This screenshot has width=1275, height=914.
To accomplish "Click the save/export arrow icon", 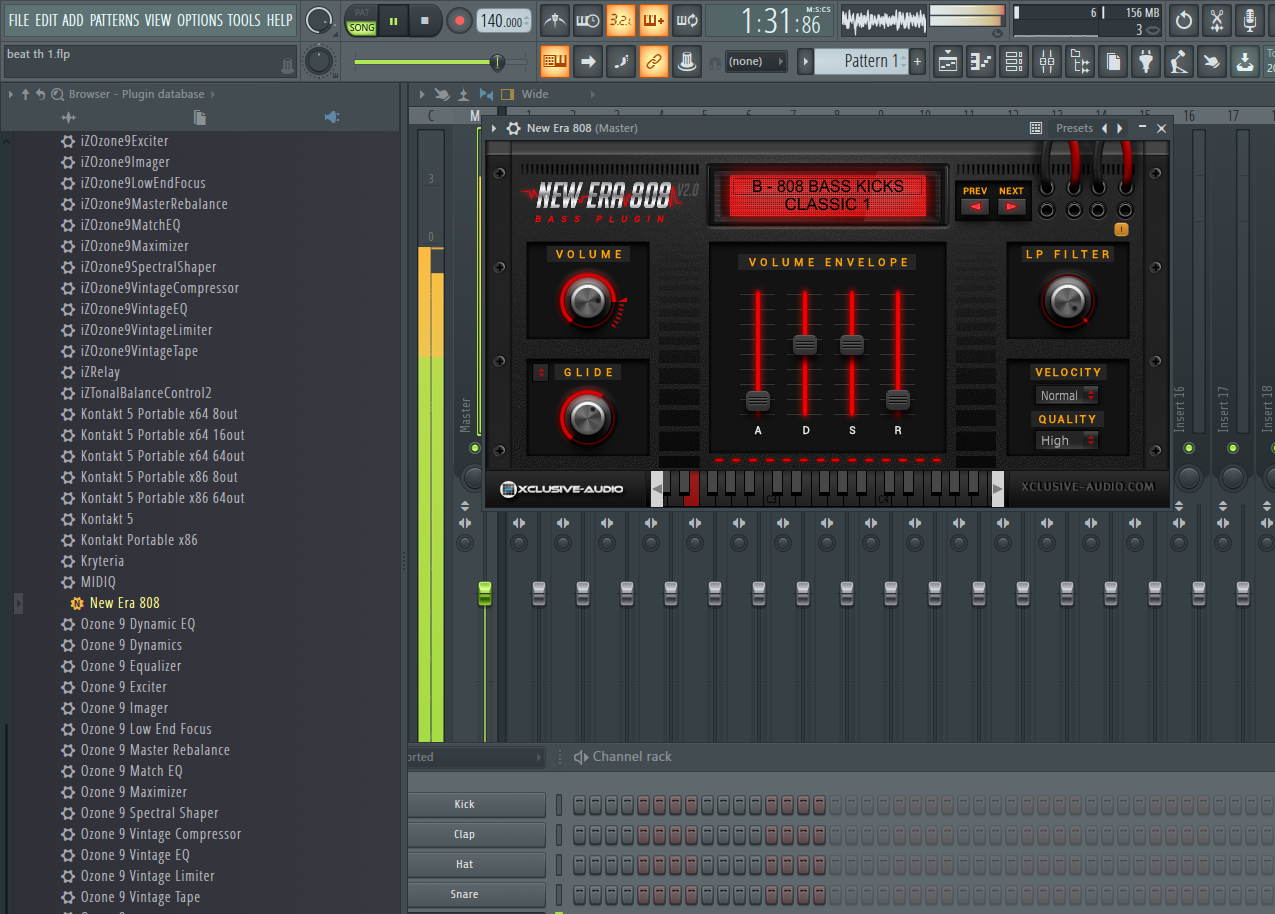I will 1244,62.
